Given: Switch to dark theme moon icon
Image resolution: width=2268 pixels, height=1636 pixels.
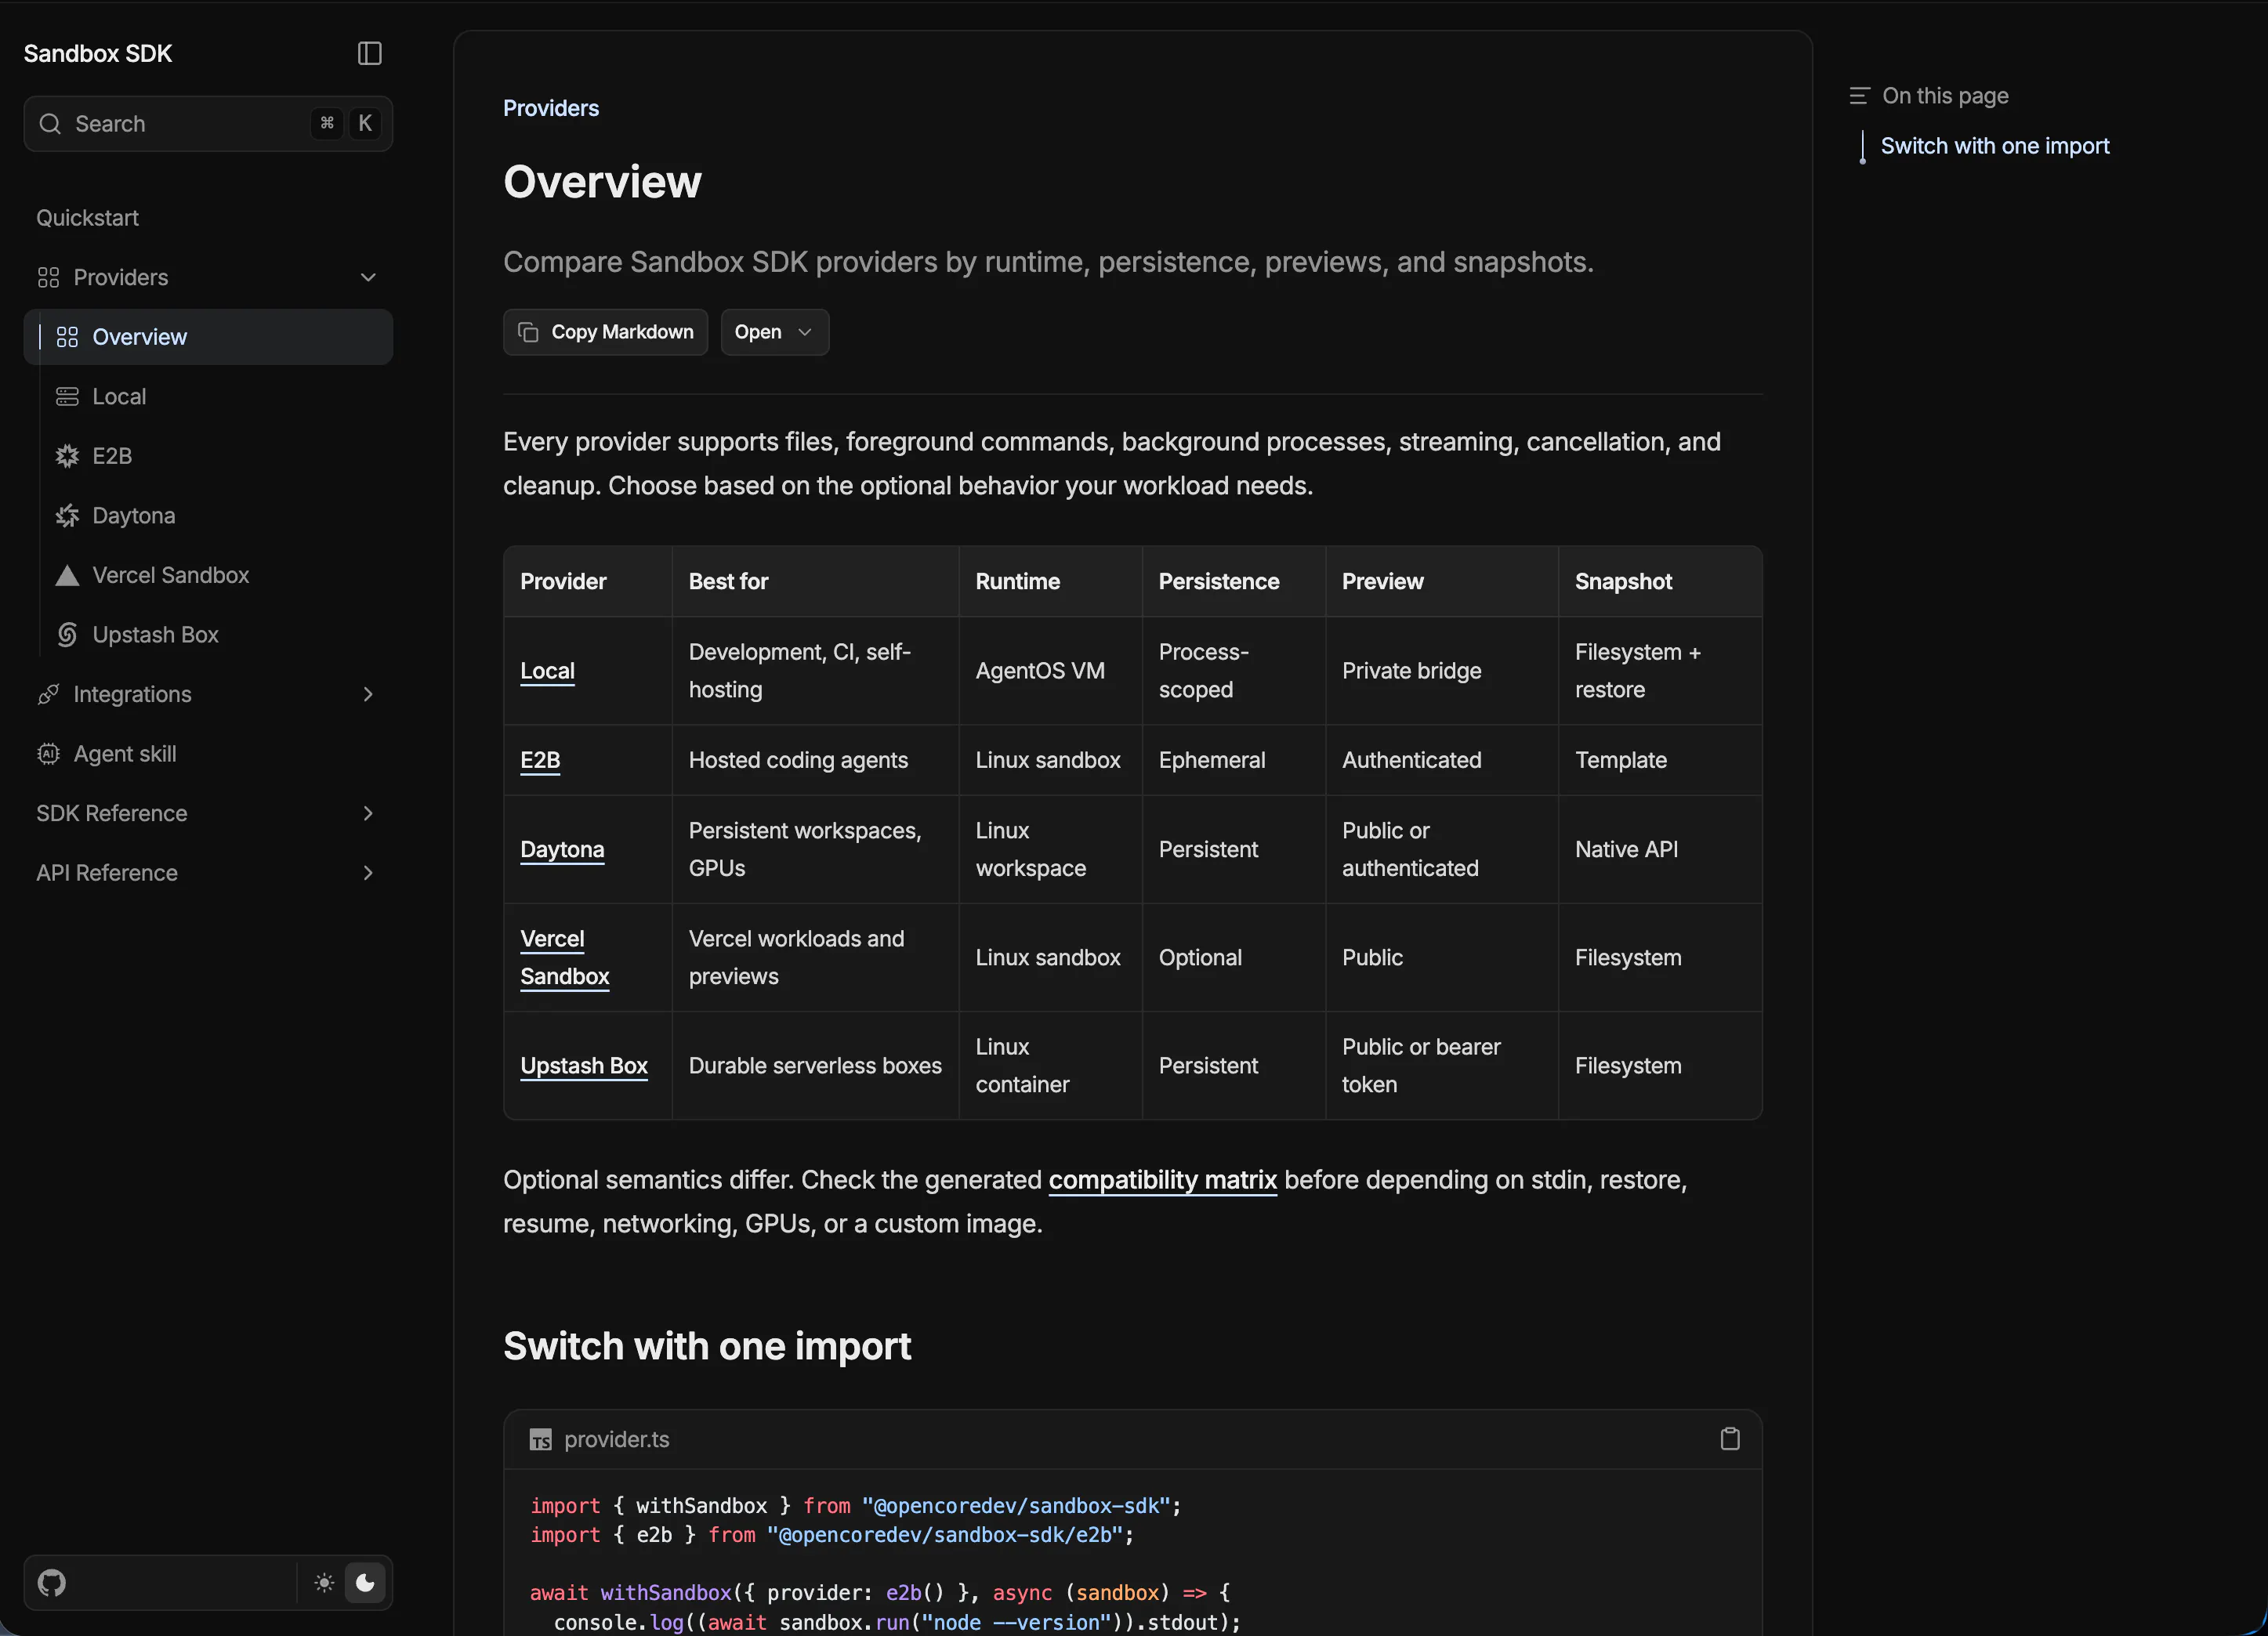Looking at the screenshot, I should [365, 1582].
